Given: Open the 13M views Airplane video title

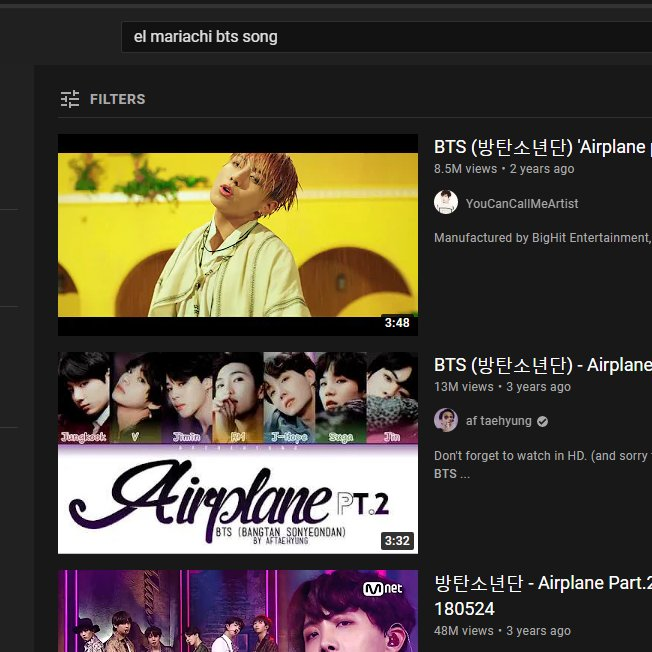Looking at the screenshot, I should pyautogui.click(x=543, y=365).
